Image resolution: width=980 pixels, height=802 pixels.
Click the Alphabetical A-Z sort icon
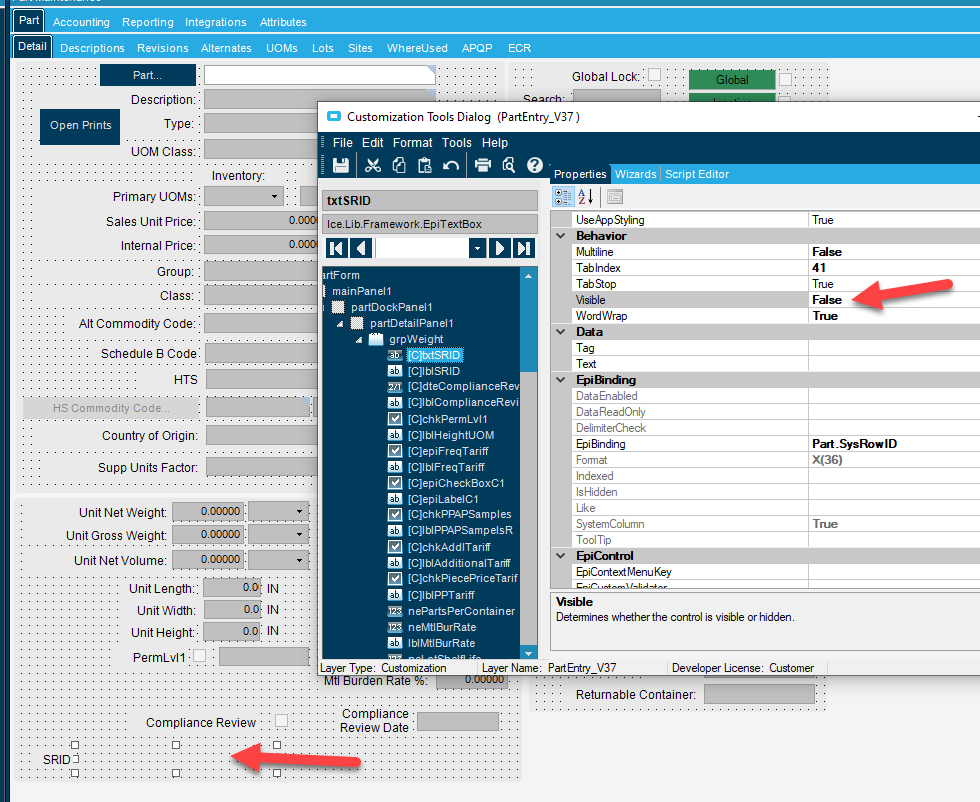586,197
